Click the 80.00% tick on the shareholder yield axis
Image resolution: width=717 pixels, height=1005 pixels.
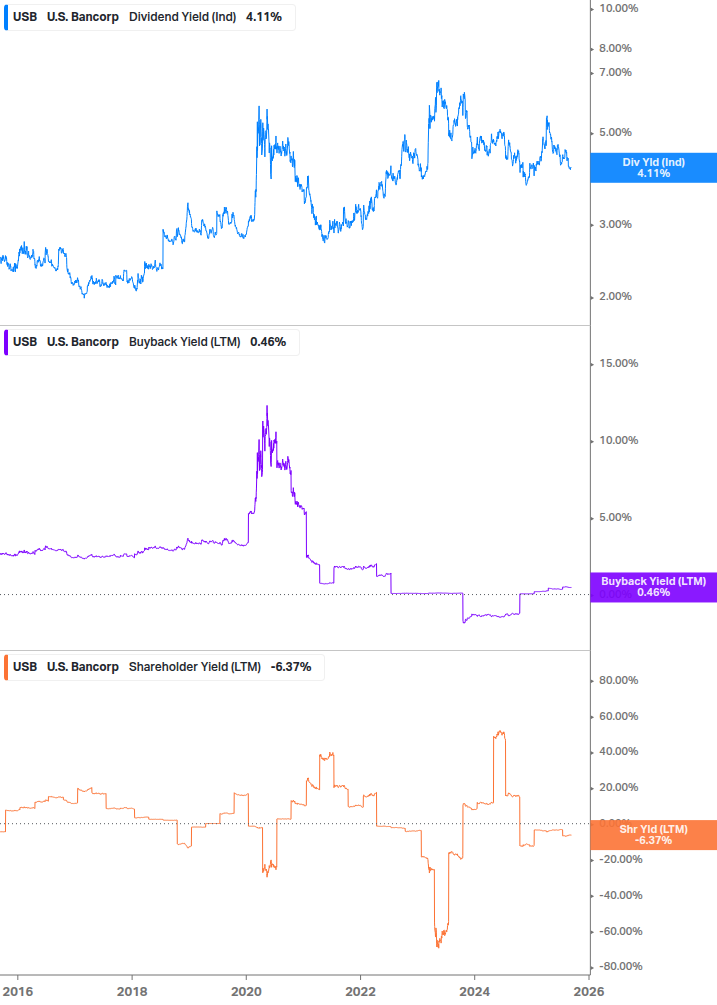[x=618, y=681]
